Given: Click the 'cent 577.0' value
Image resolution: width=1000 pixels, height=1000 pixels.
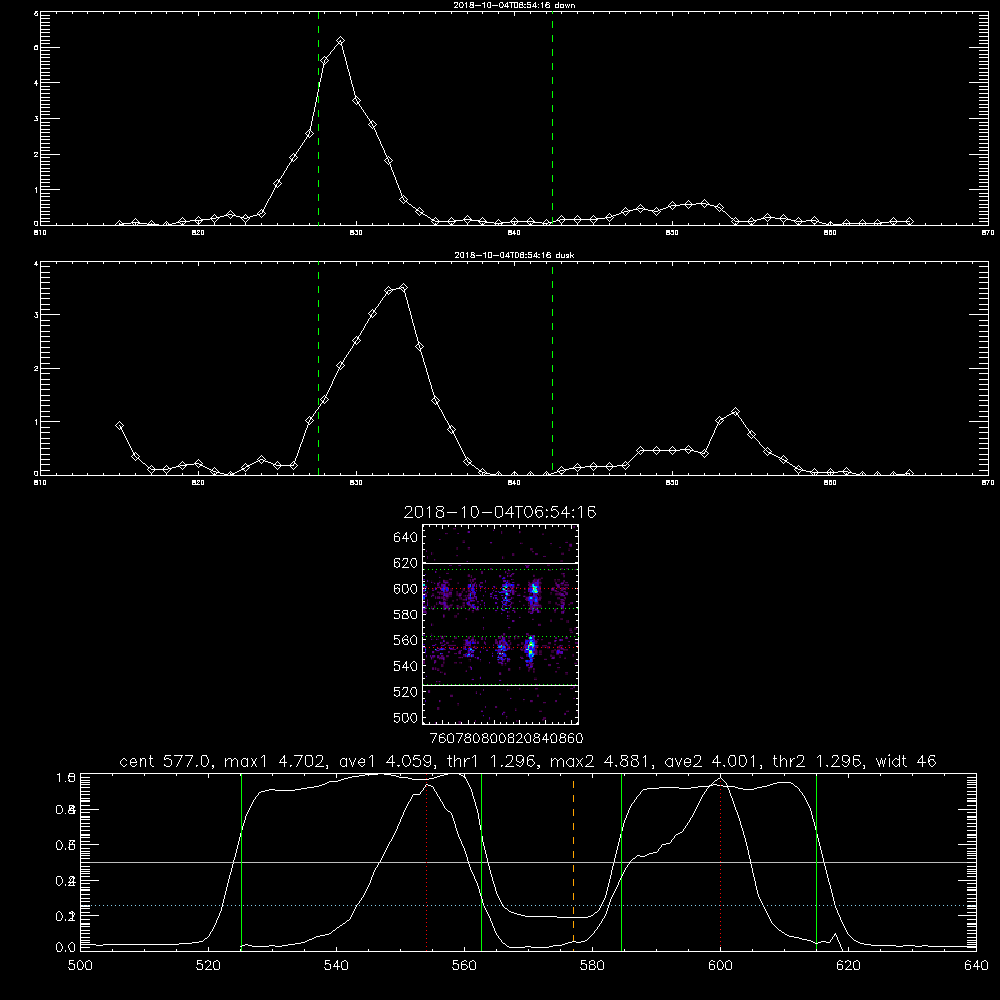Looking at the screenshot, I should pyautogui.click(x=166, y=761).
